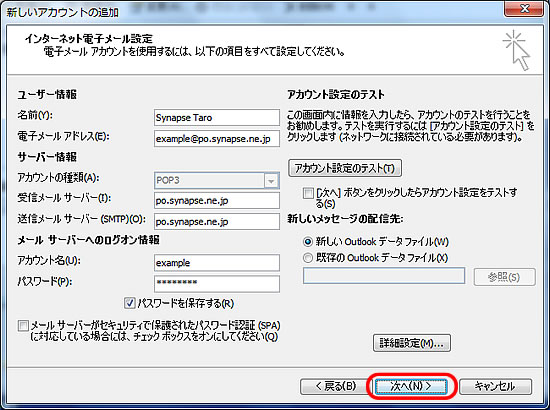Focus the パスワード(P) password field
The image size is (550, 410).
[217, 284]
